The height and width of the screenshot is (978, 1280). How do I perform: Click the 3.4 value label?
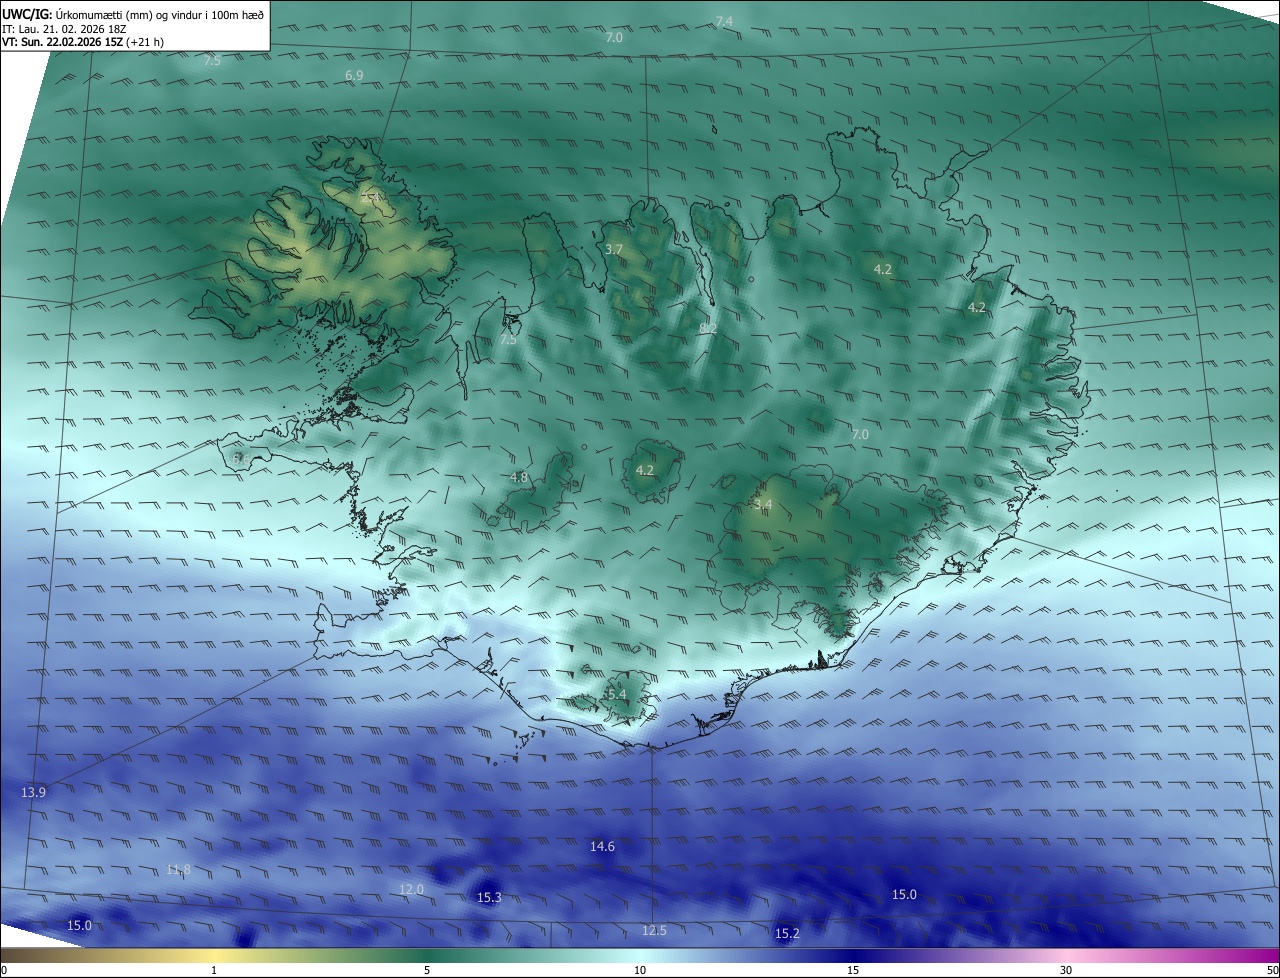coord(763,505)
